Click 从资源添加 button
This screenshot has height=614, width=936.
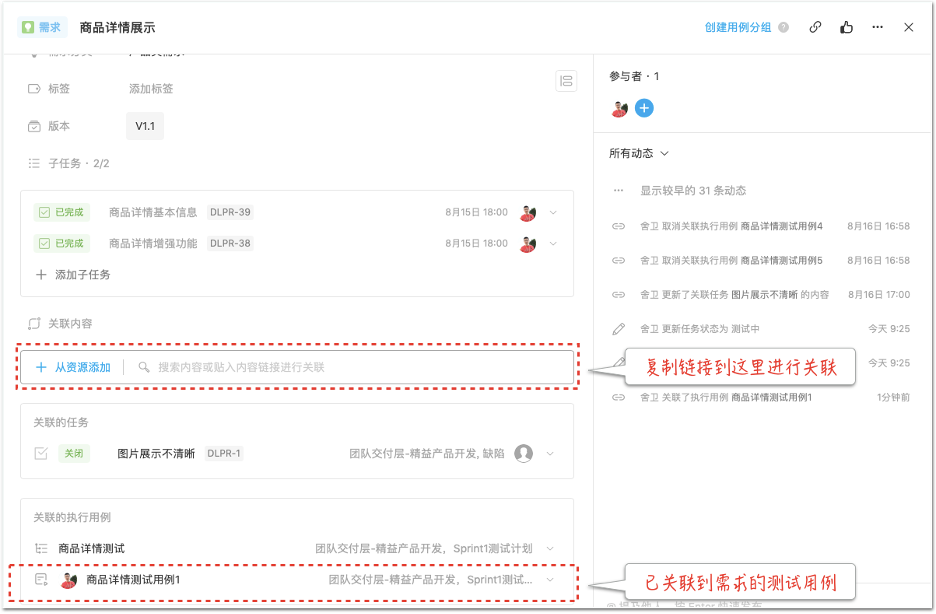[x=73, y=368]
